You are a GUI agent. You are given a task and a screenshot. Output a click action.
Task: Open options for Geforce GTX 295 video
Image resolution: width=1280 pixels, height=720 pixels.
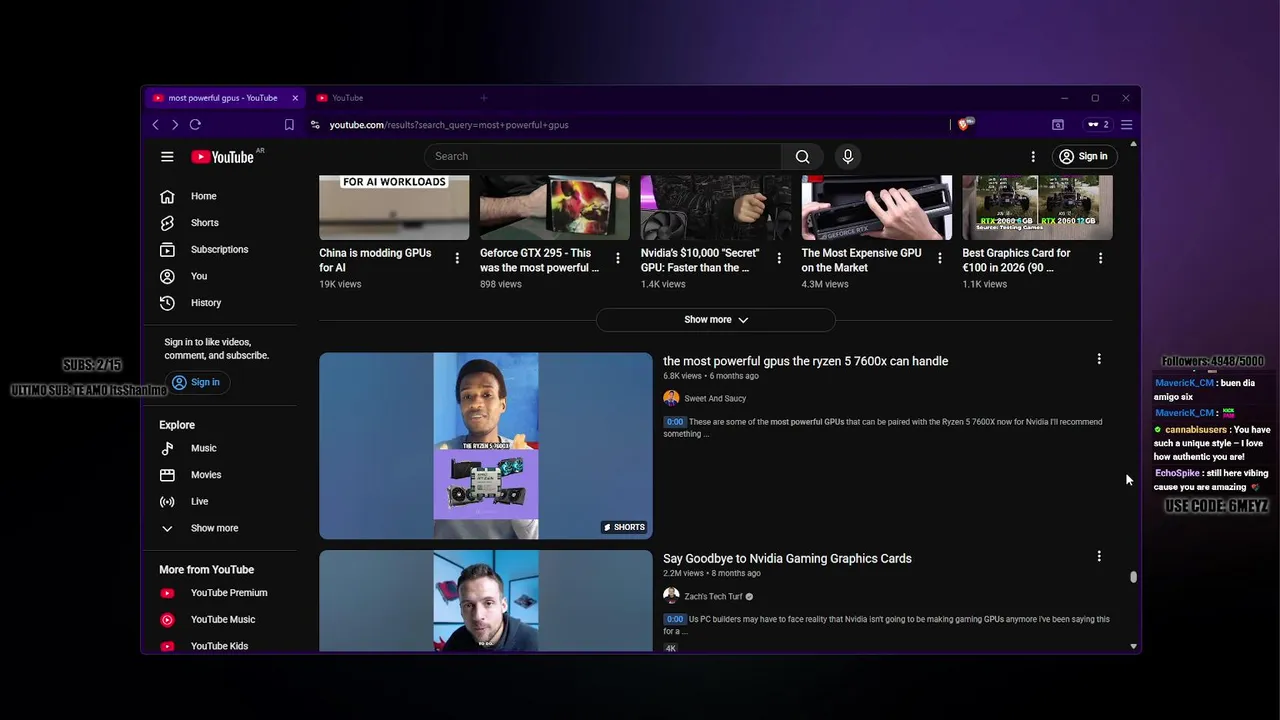[618, 258]
